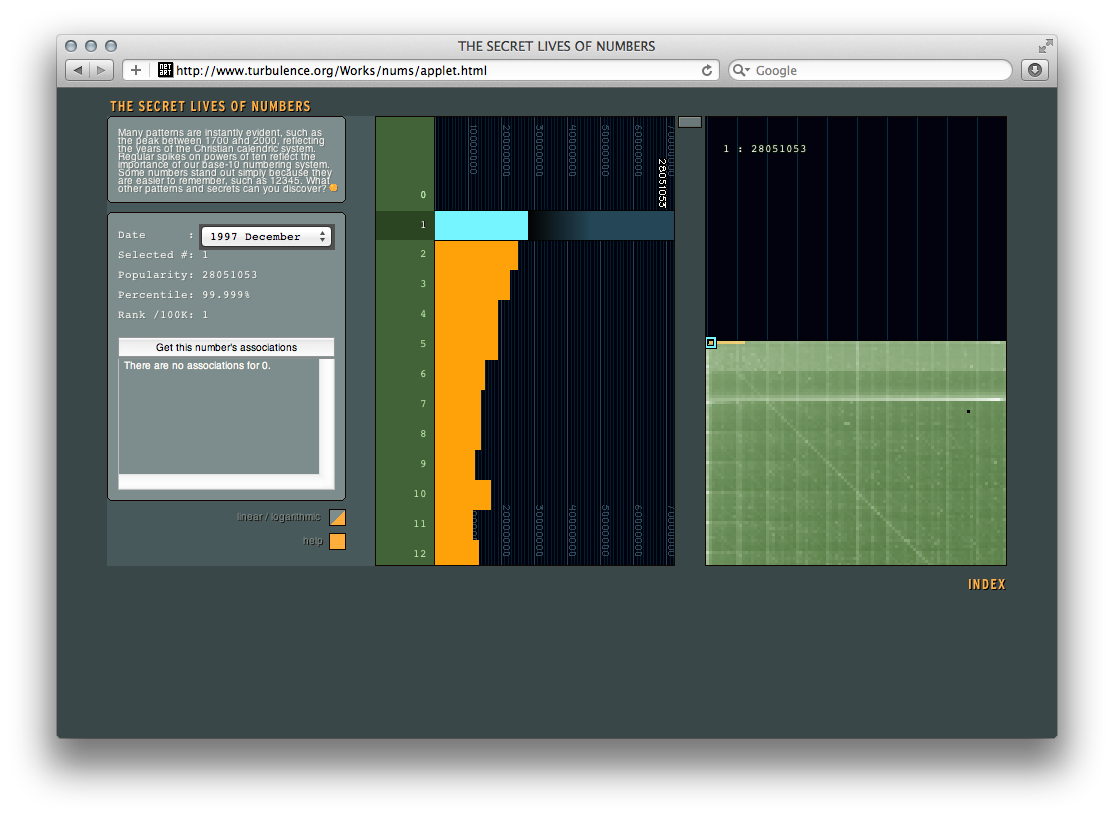This screenshot has width=1114, height=817.
Task: Click the add bookmark plus button
Action: (x=136, y=70)
